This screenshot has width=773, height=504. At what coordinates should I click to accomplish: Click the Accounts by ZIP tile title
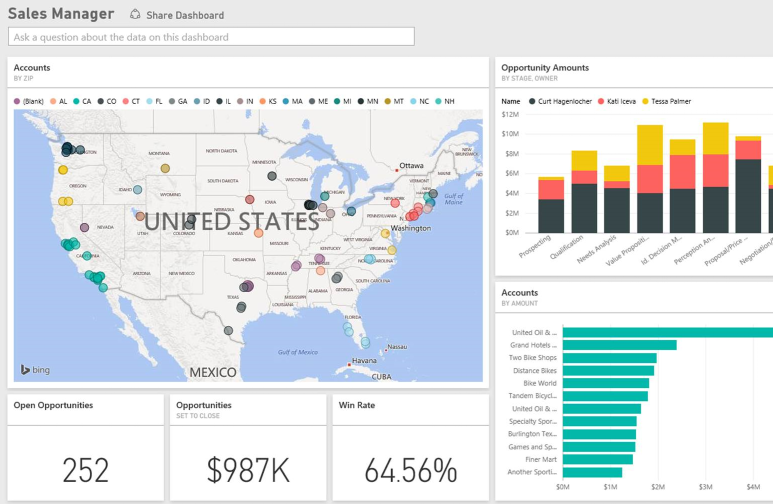coord(32,68)
